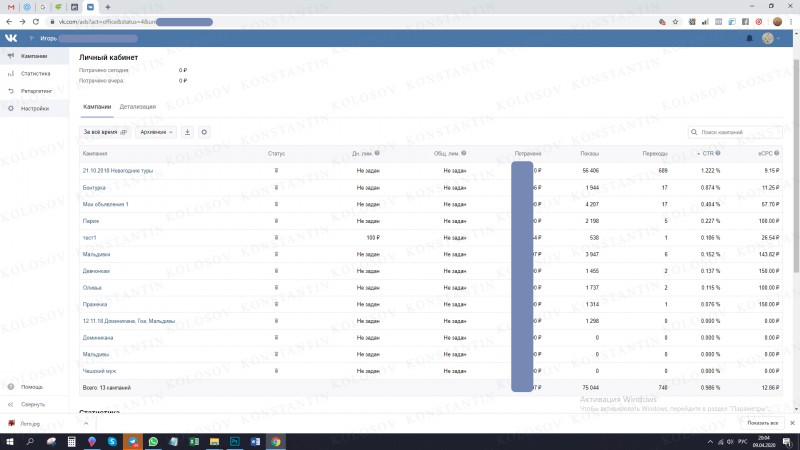The image size is (800, 450).
Task: Sort by the Кампания column header
Action: point(95,154)
